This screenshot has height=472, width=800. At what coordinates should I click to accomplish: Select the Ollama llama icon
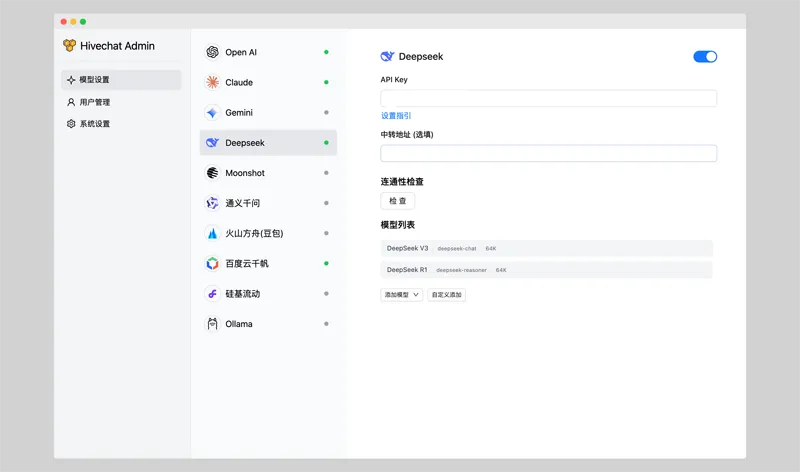(x=212, y=324)
